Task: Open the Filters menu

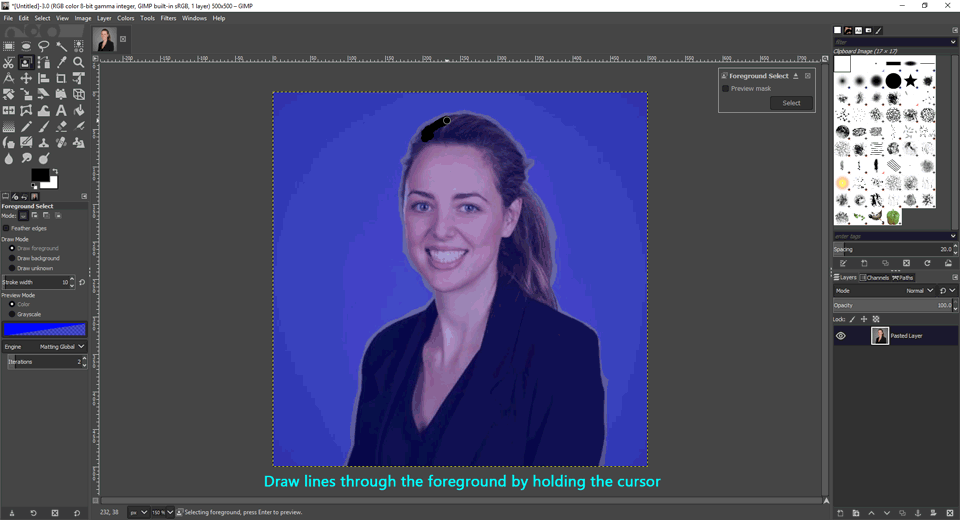Action: pos(168,18)
